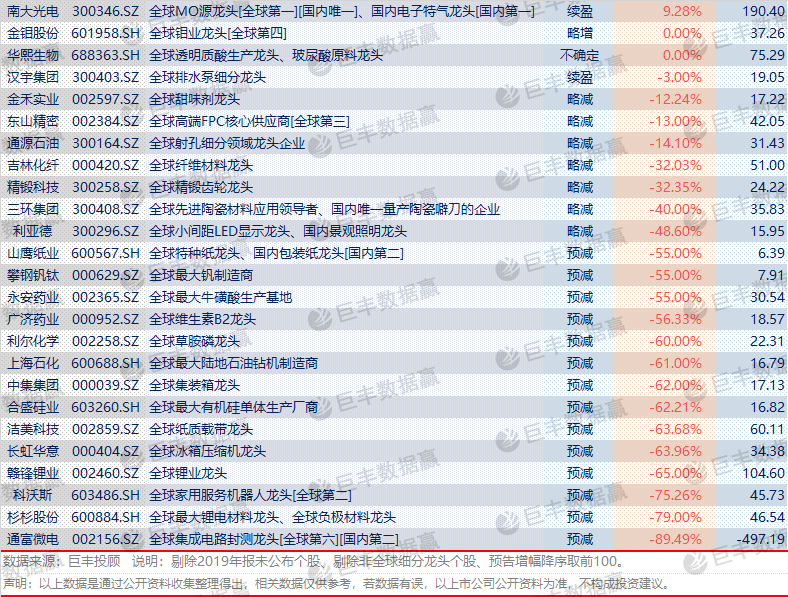Image resolution: width=788 pixels, height=597 pixels.
Task: Select the stock name 利尔化学
Action: point(33,341)
